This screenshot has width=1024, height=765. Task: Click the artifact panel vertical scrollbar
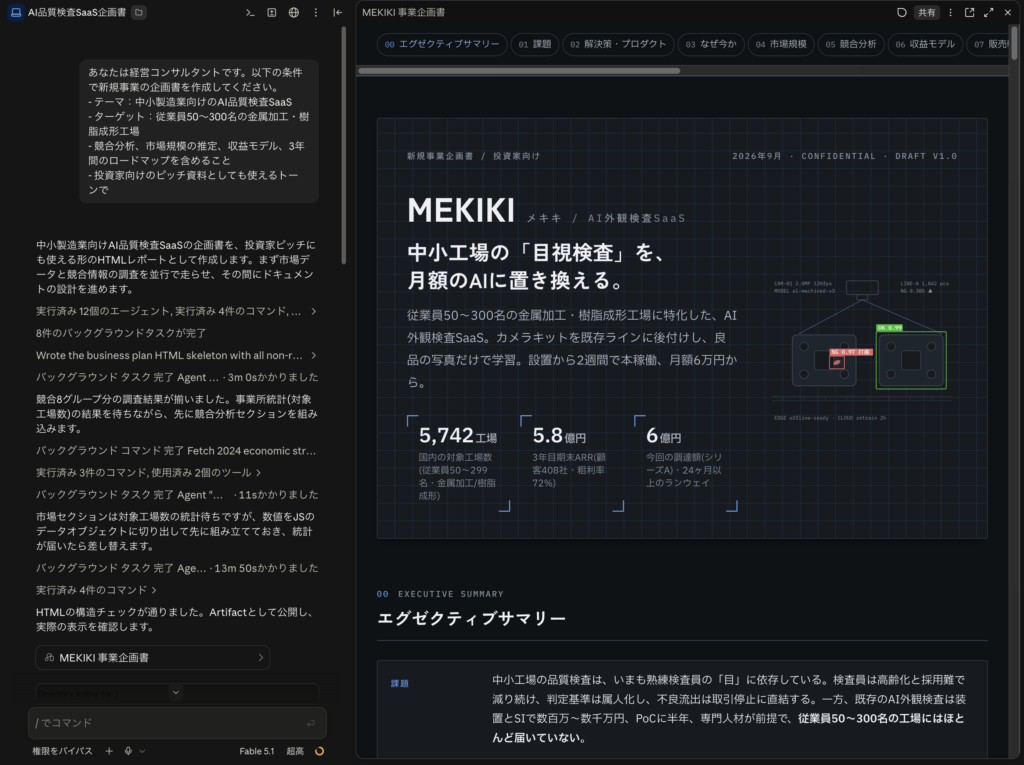pos(1014,43)
